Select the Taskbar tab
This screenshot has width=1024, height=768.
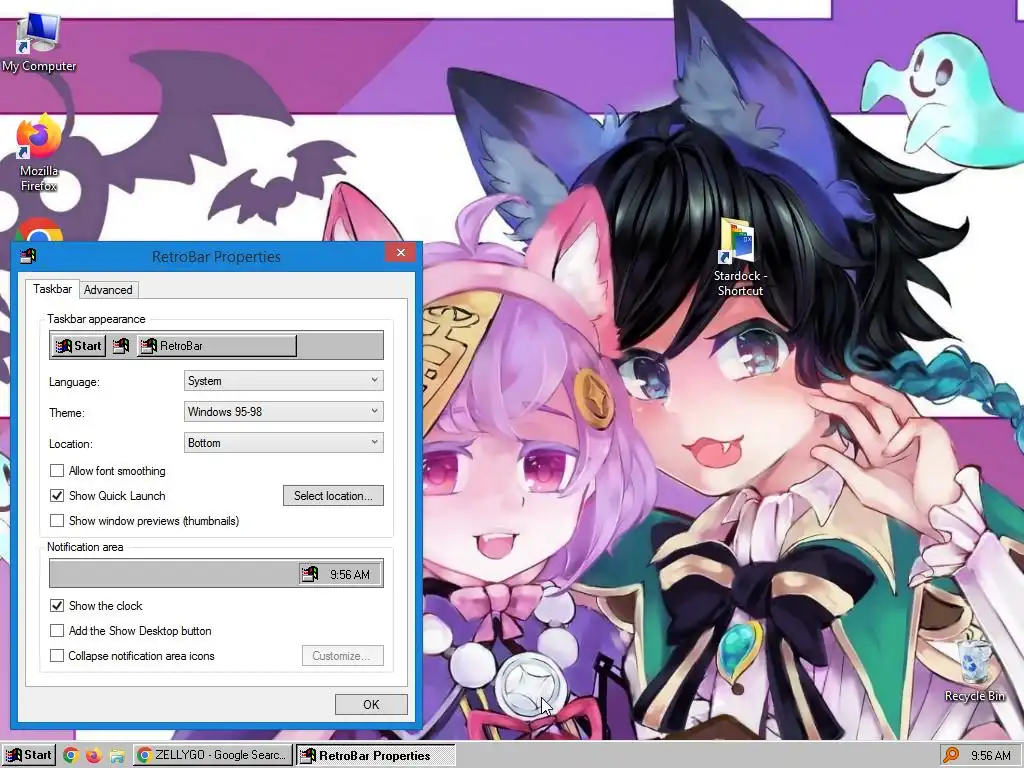tap(52, 289)
